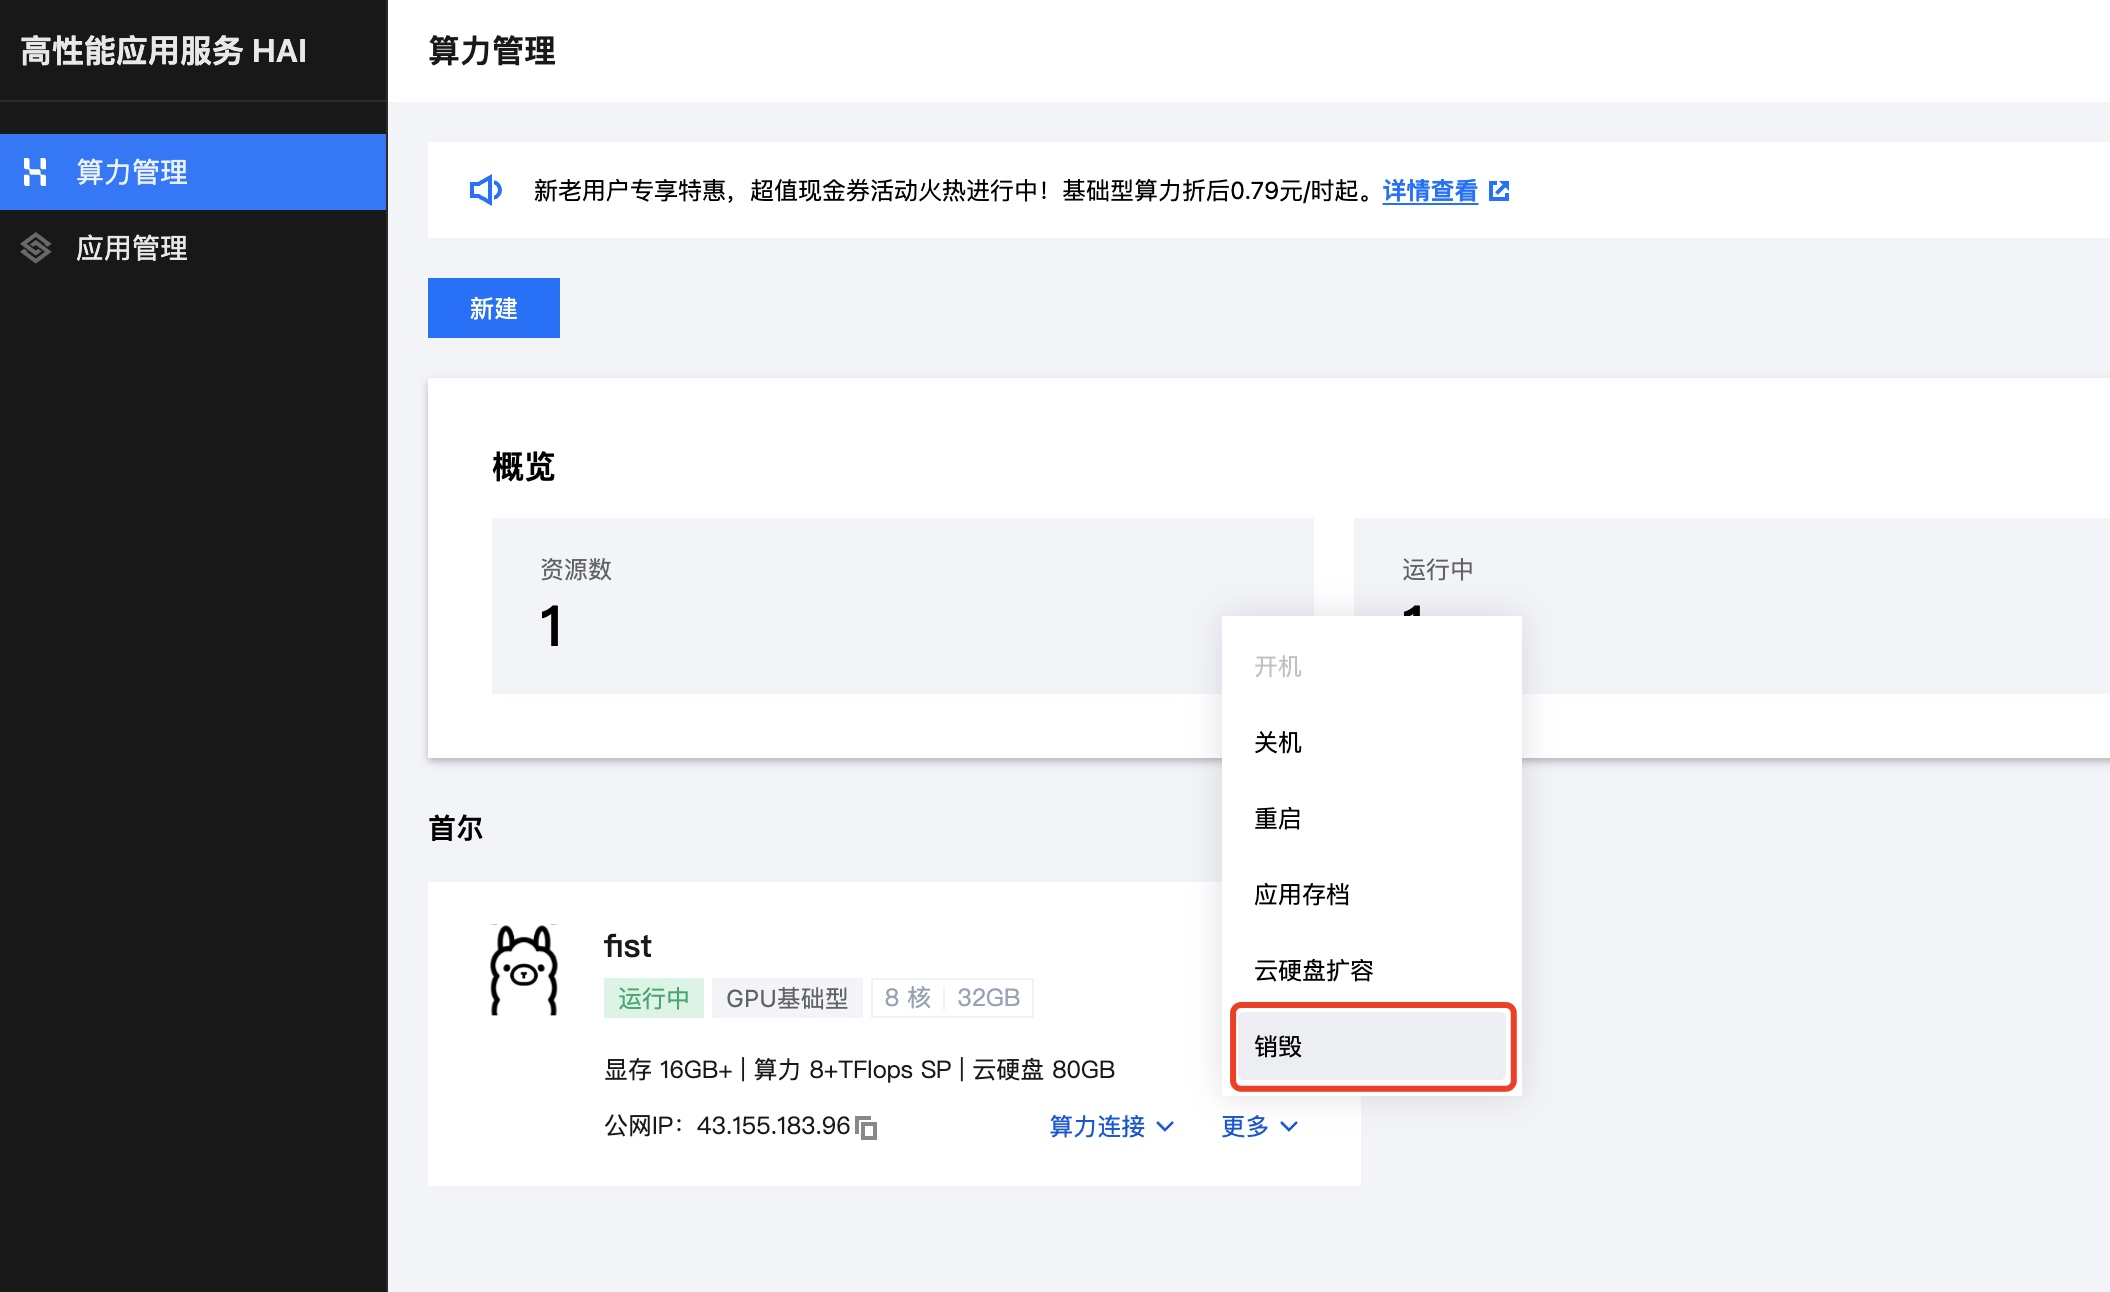The image size is (2110, 1292).
Task: Click the 资源数 overview card
Action: tap(850, 605)
